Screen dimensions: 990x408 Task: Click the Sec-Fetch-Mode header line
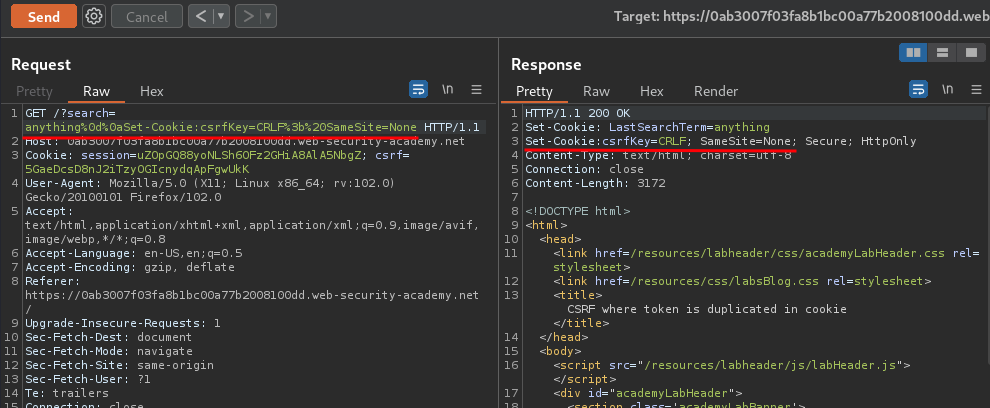click(109, 351)
